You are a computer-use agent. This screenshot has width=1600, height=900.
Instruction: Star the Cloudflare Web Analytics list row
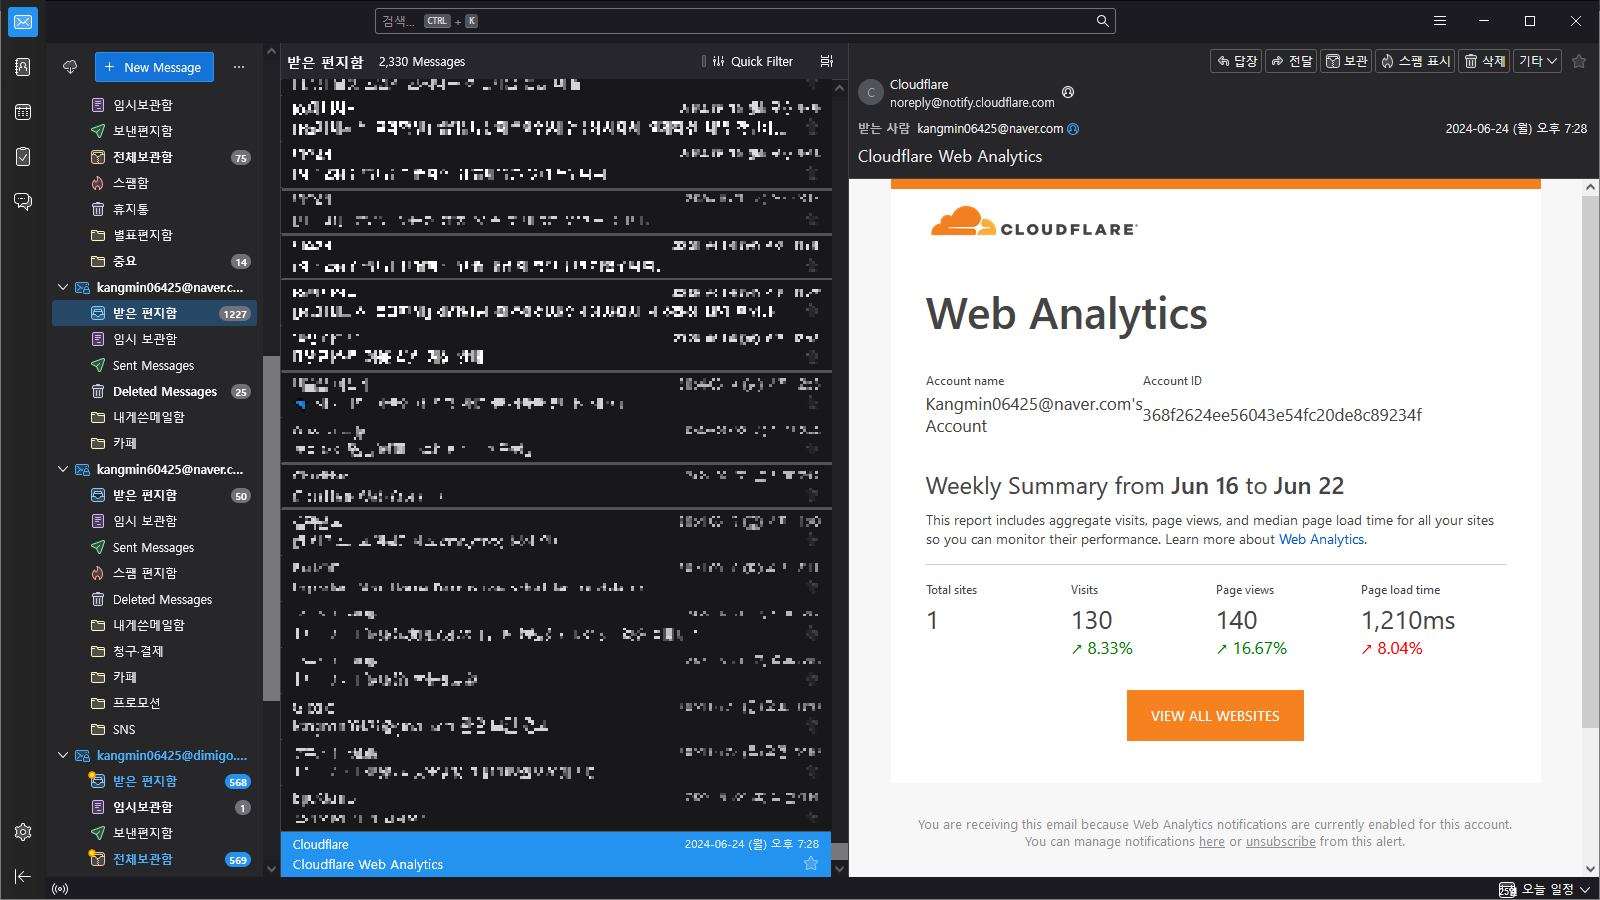(811, 864)
